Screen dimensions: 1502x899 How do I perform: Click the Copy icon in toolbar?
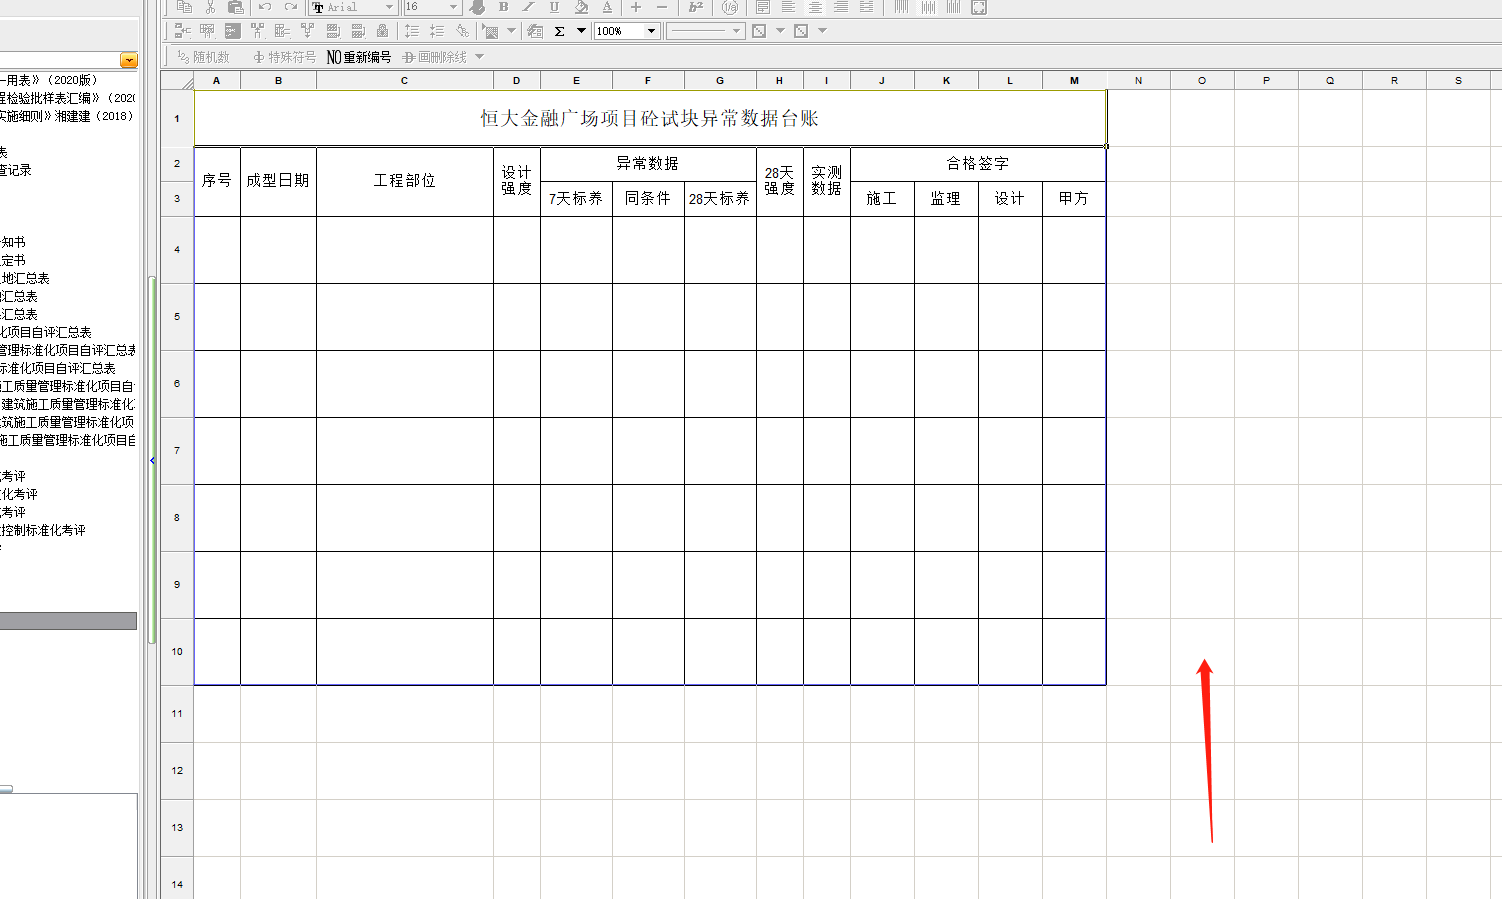pyautogui.click(x=184, y=6)
